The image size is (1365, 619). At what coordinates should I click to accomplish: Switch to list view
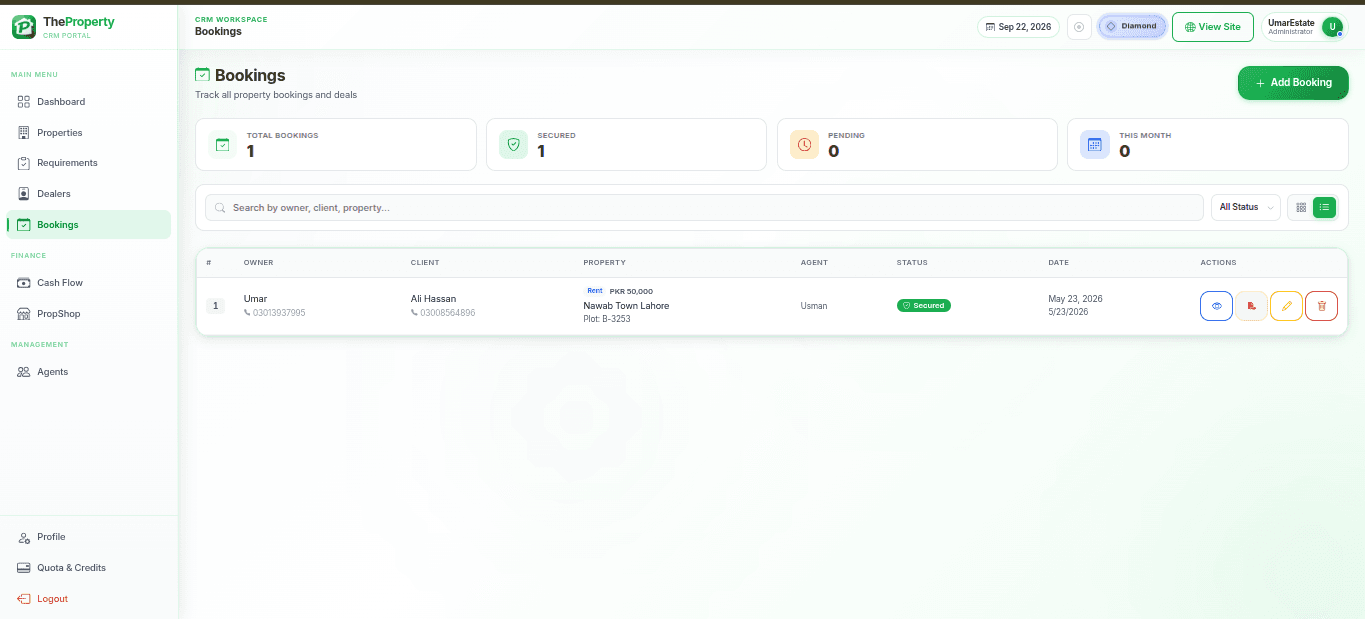[x=1324, y=207]
